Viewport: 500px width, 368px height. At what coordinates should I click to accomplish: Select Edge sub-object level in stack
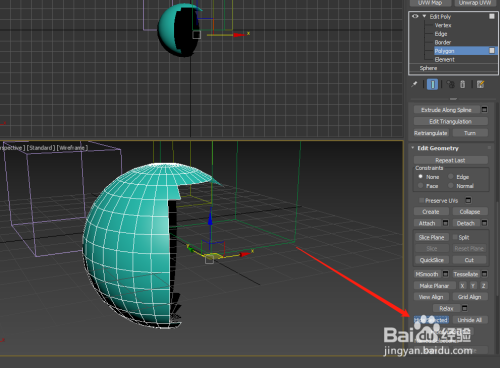pyautogui.click(x=441, y=34)
